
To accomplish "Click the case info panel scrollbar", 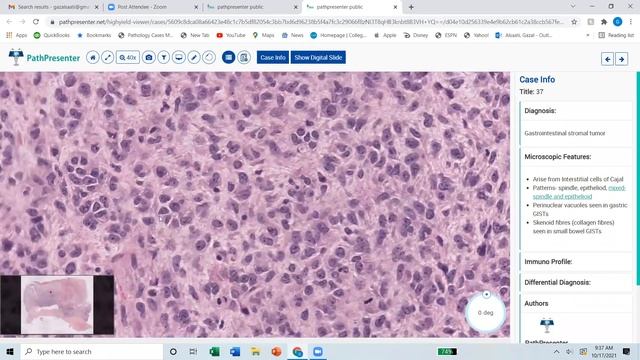I will (638, 179).
